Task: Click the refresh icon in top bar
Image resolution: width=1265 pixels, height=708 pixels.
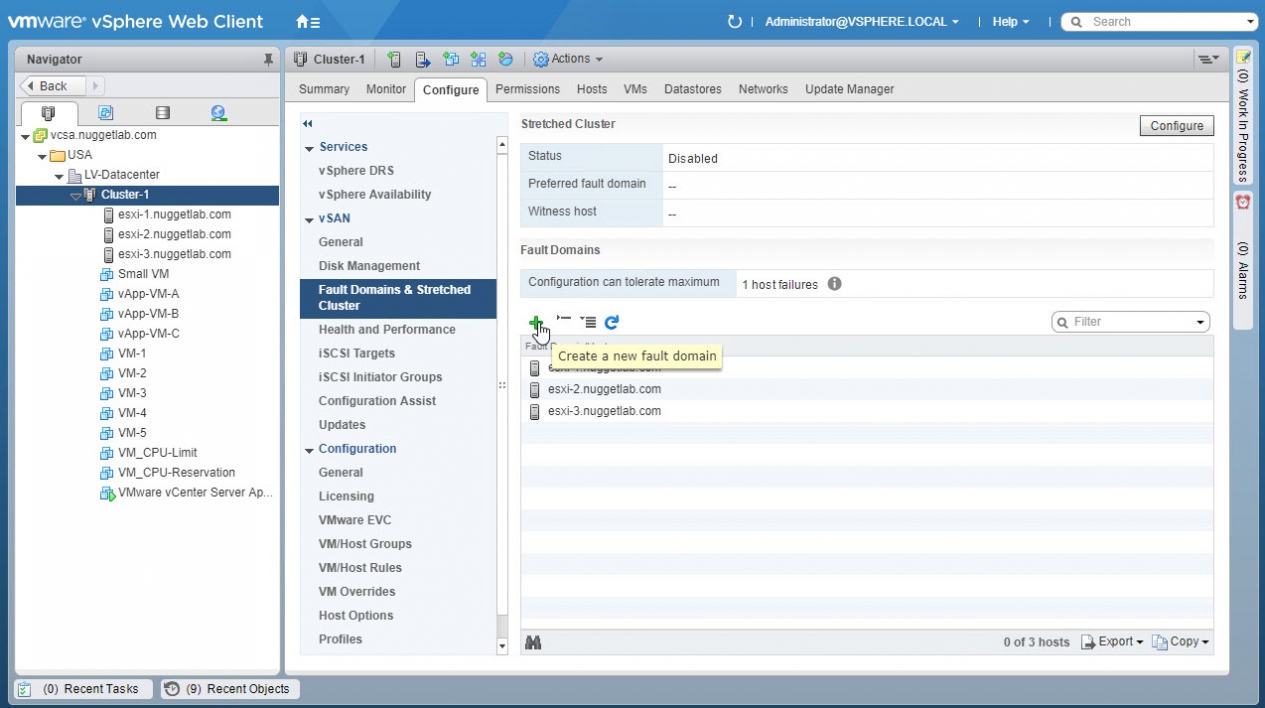Action: pos(735,22)
